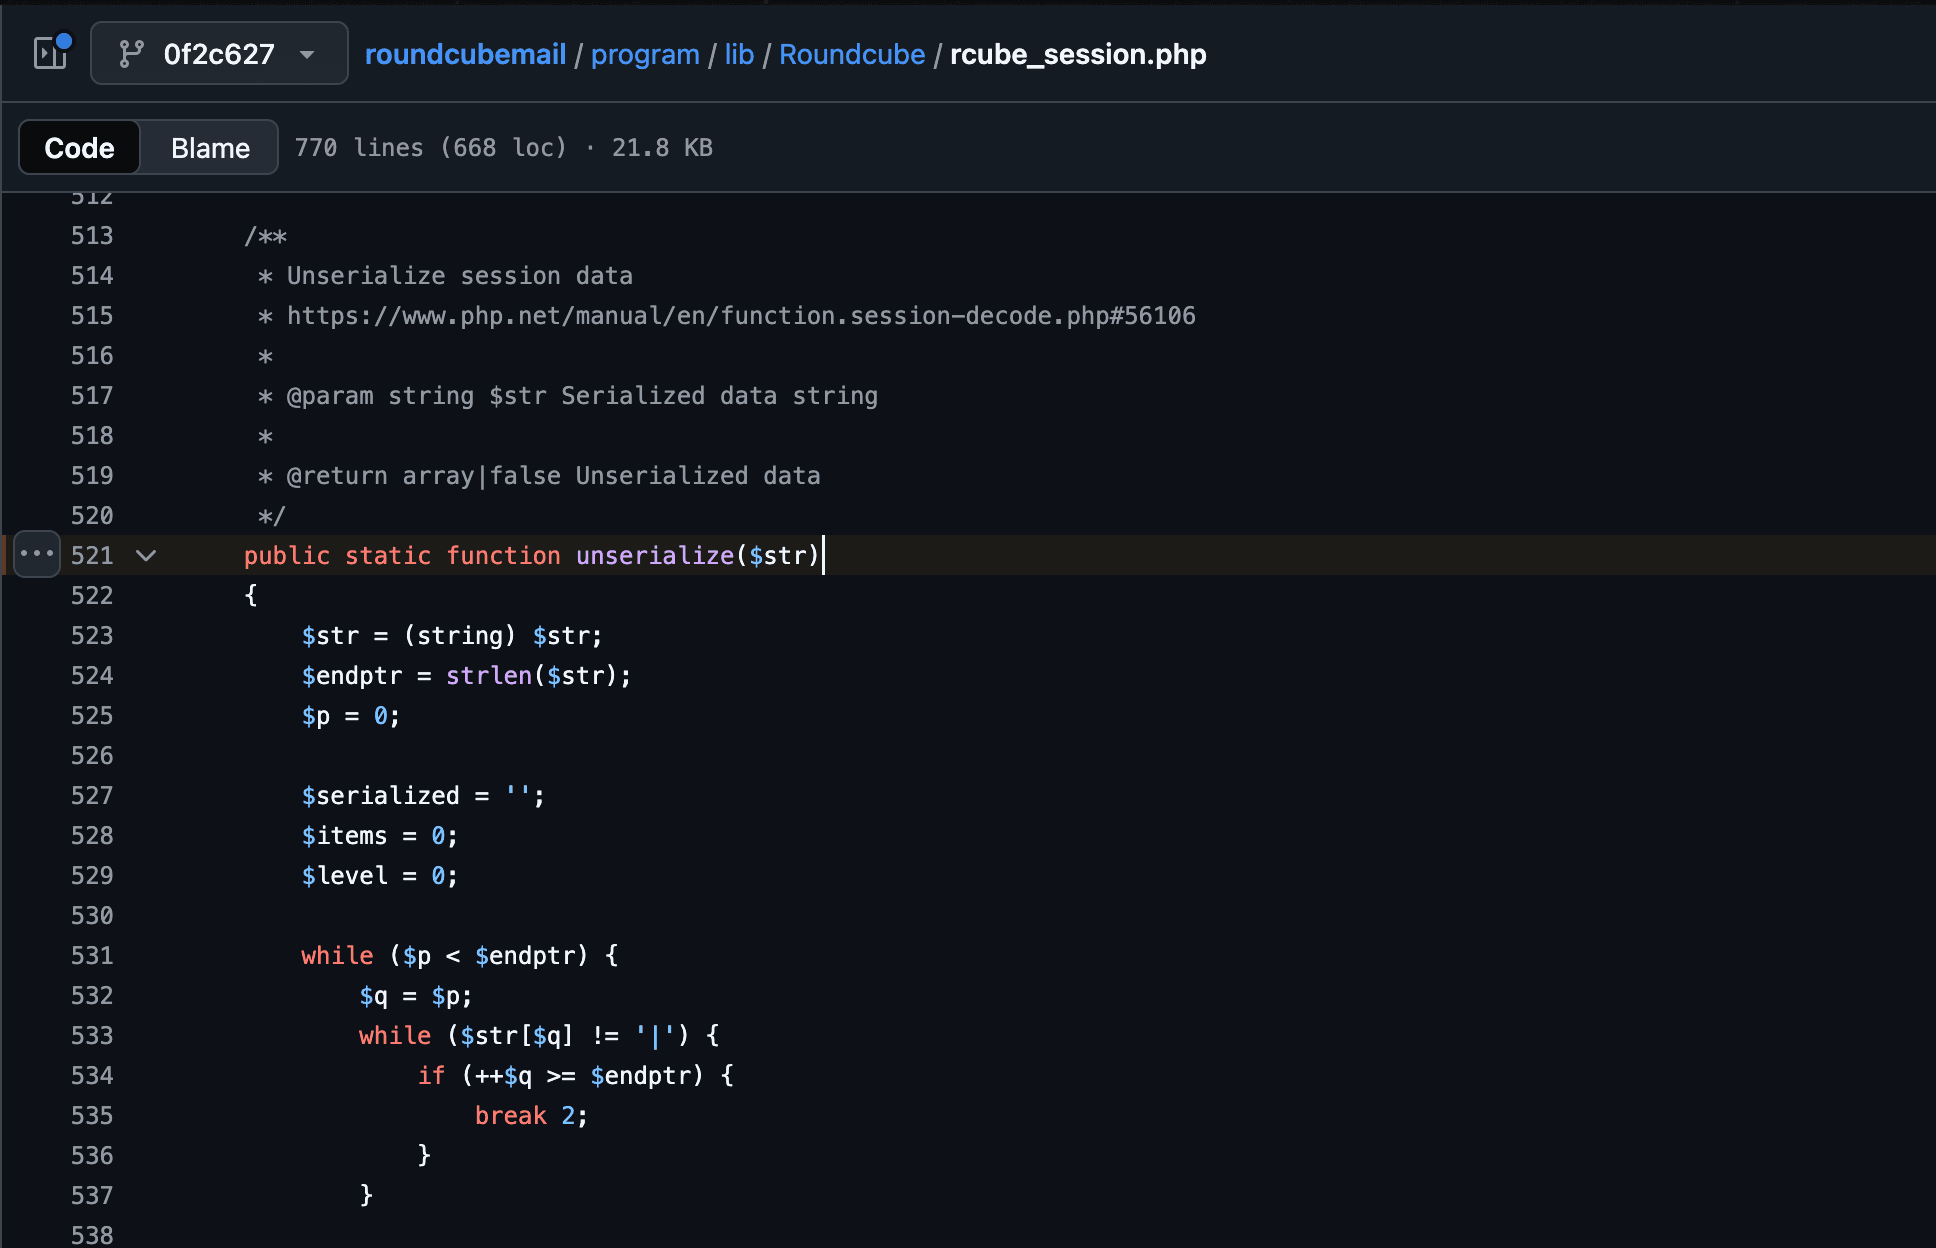Click the '@param string $str' comment line
Image resolution: width=1936 pixels, height=1248 pixels.
tap(568, 395)
